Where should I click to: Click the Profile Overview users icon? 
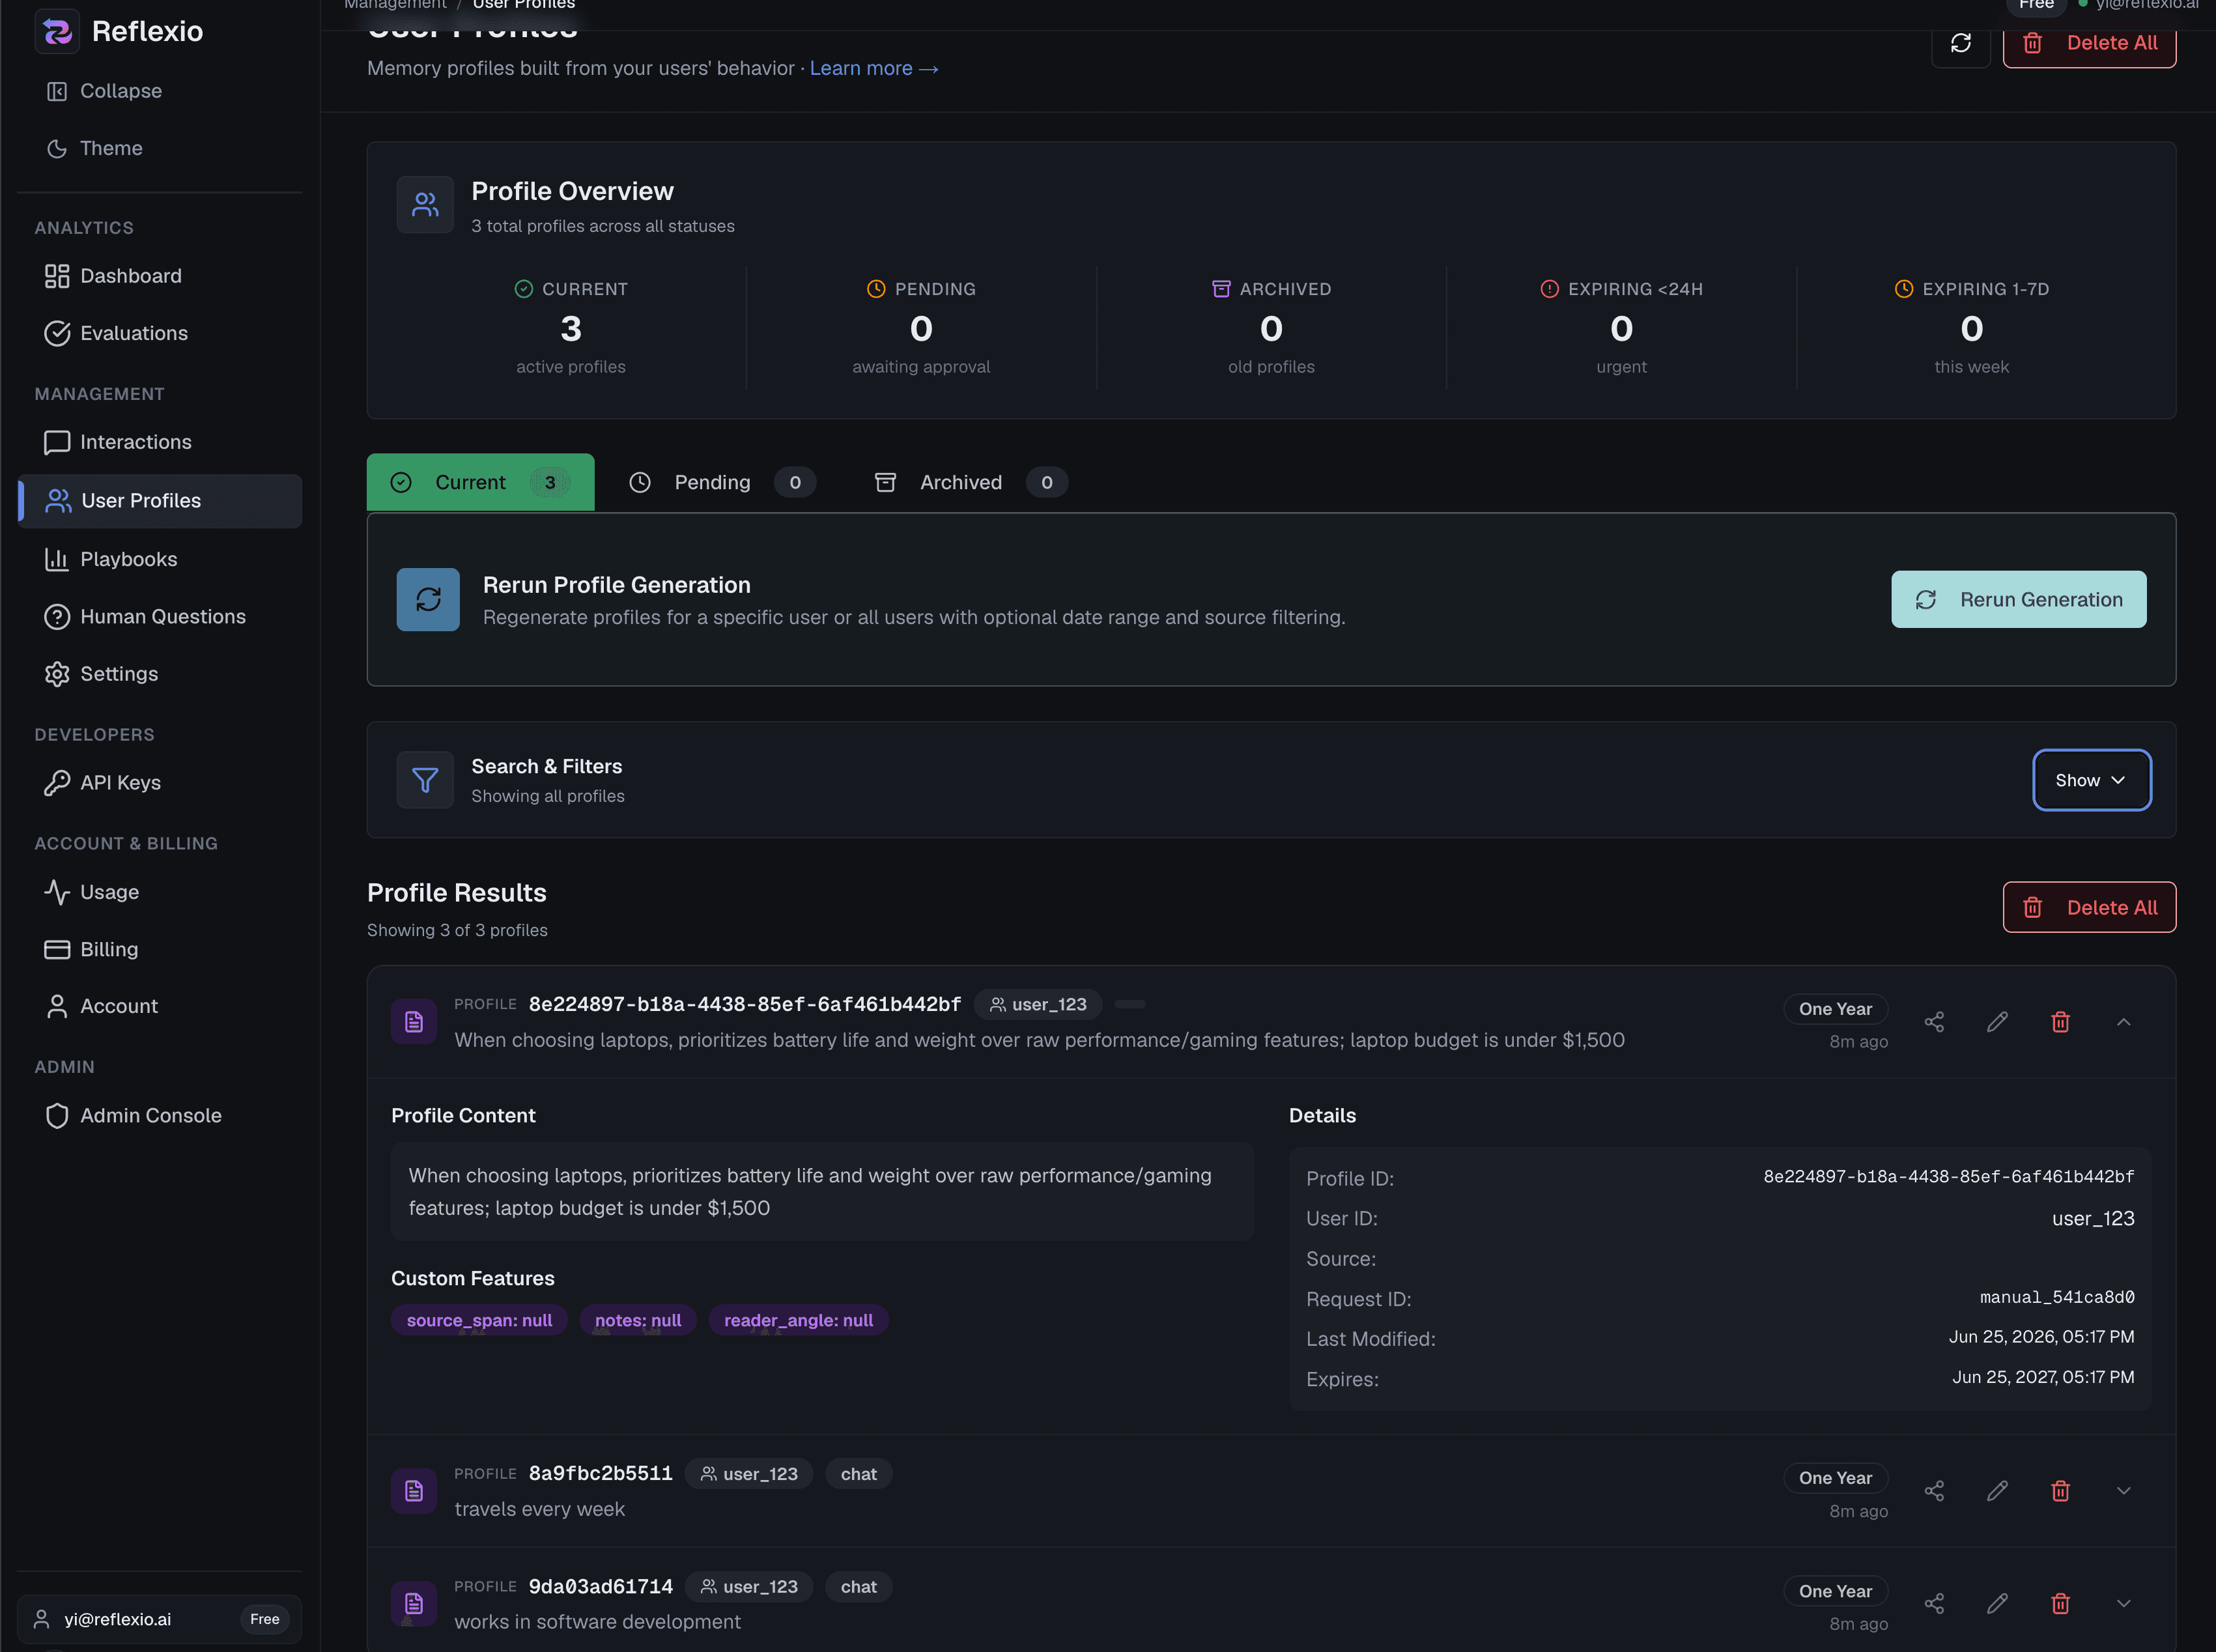click(x=425, y=204)
